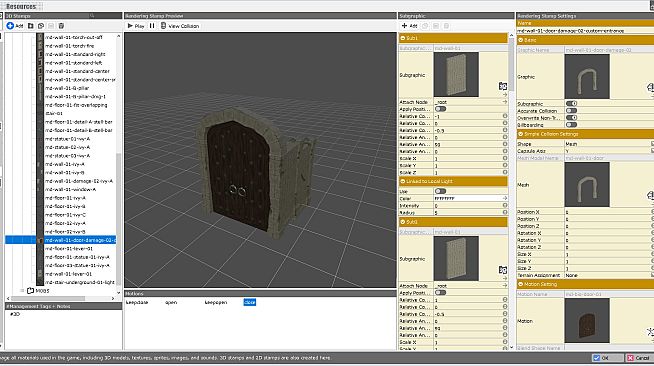Click the Sub2 Attach Node arrow icon
This screenshot has height=366, width=654.
pyautogui.click(x=505, y=286)
